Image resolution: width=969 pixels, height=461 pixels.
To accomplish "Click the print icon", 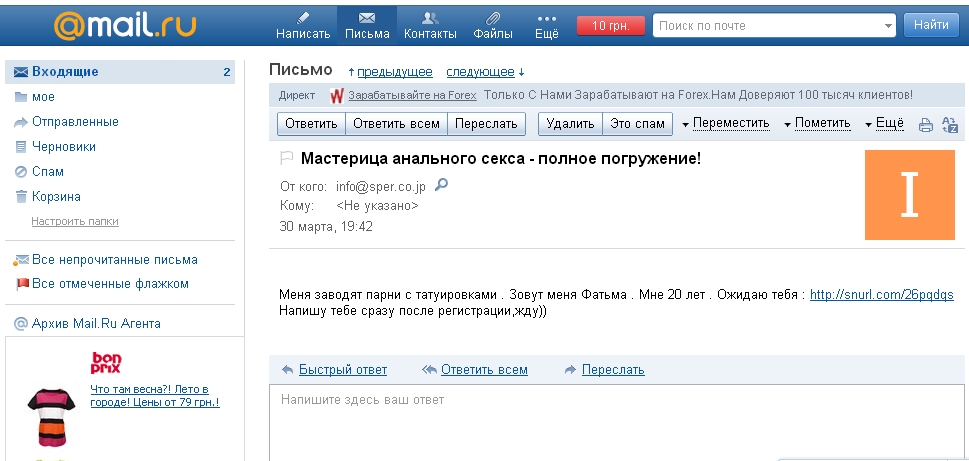I will (x=925, y=125).
